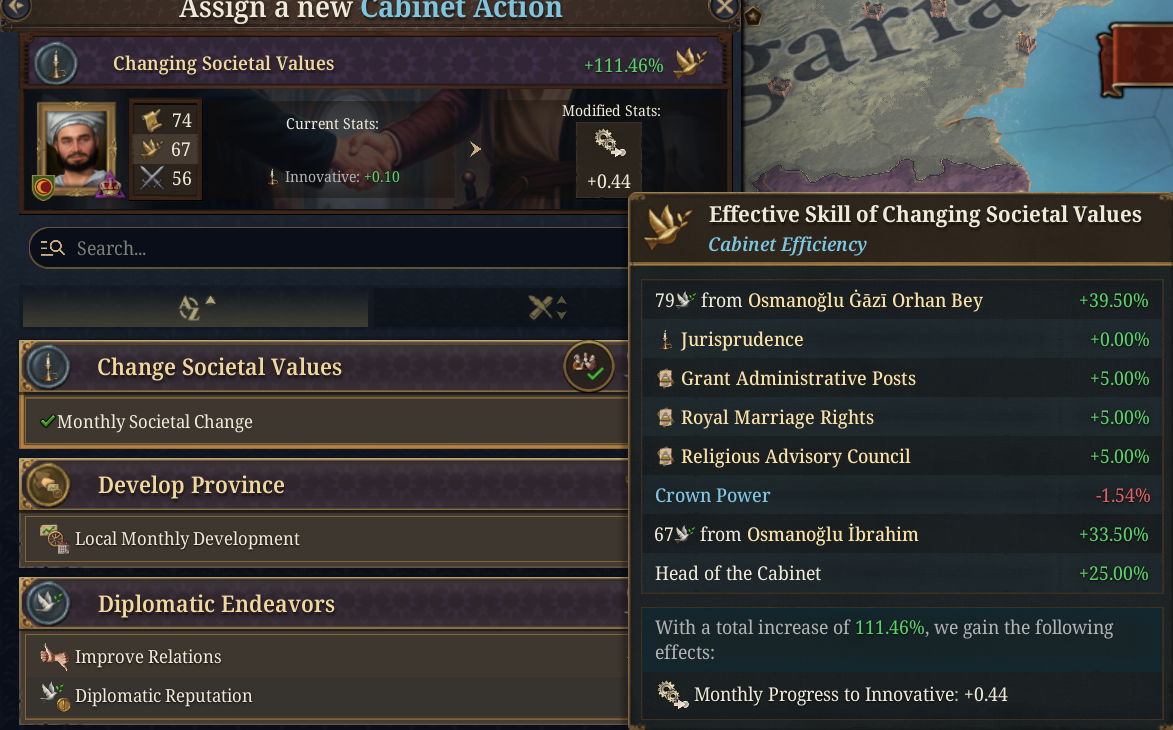The image size is (1173, 730).
Task: Collapse the Develop Province category header
Action: tap(300, 485)
